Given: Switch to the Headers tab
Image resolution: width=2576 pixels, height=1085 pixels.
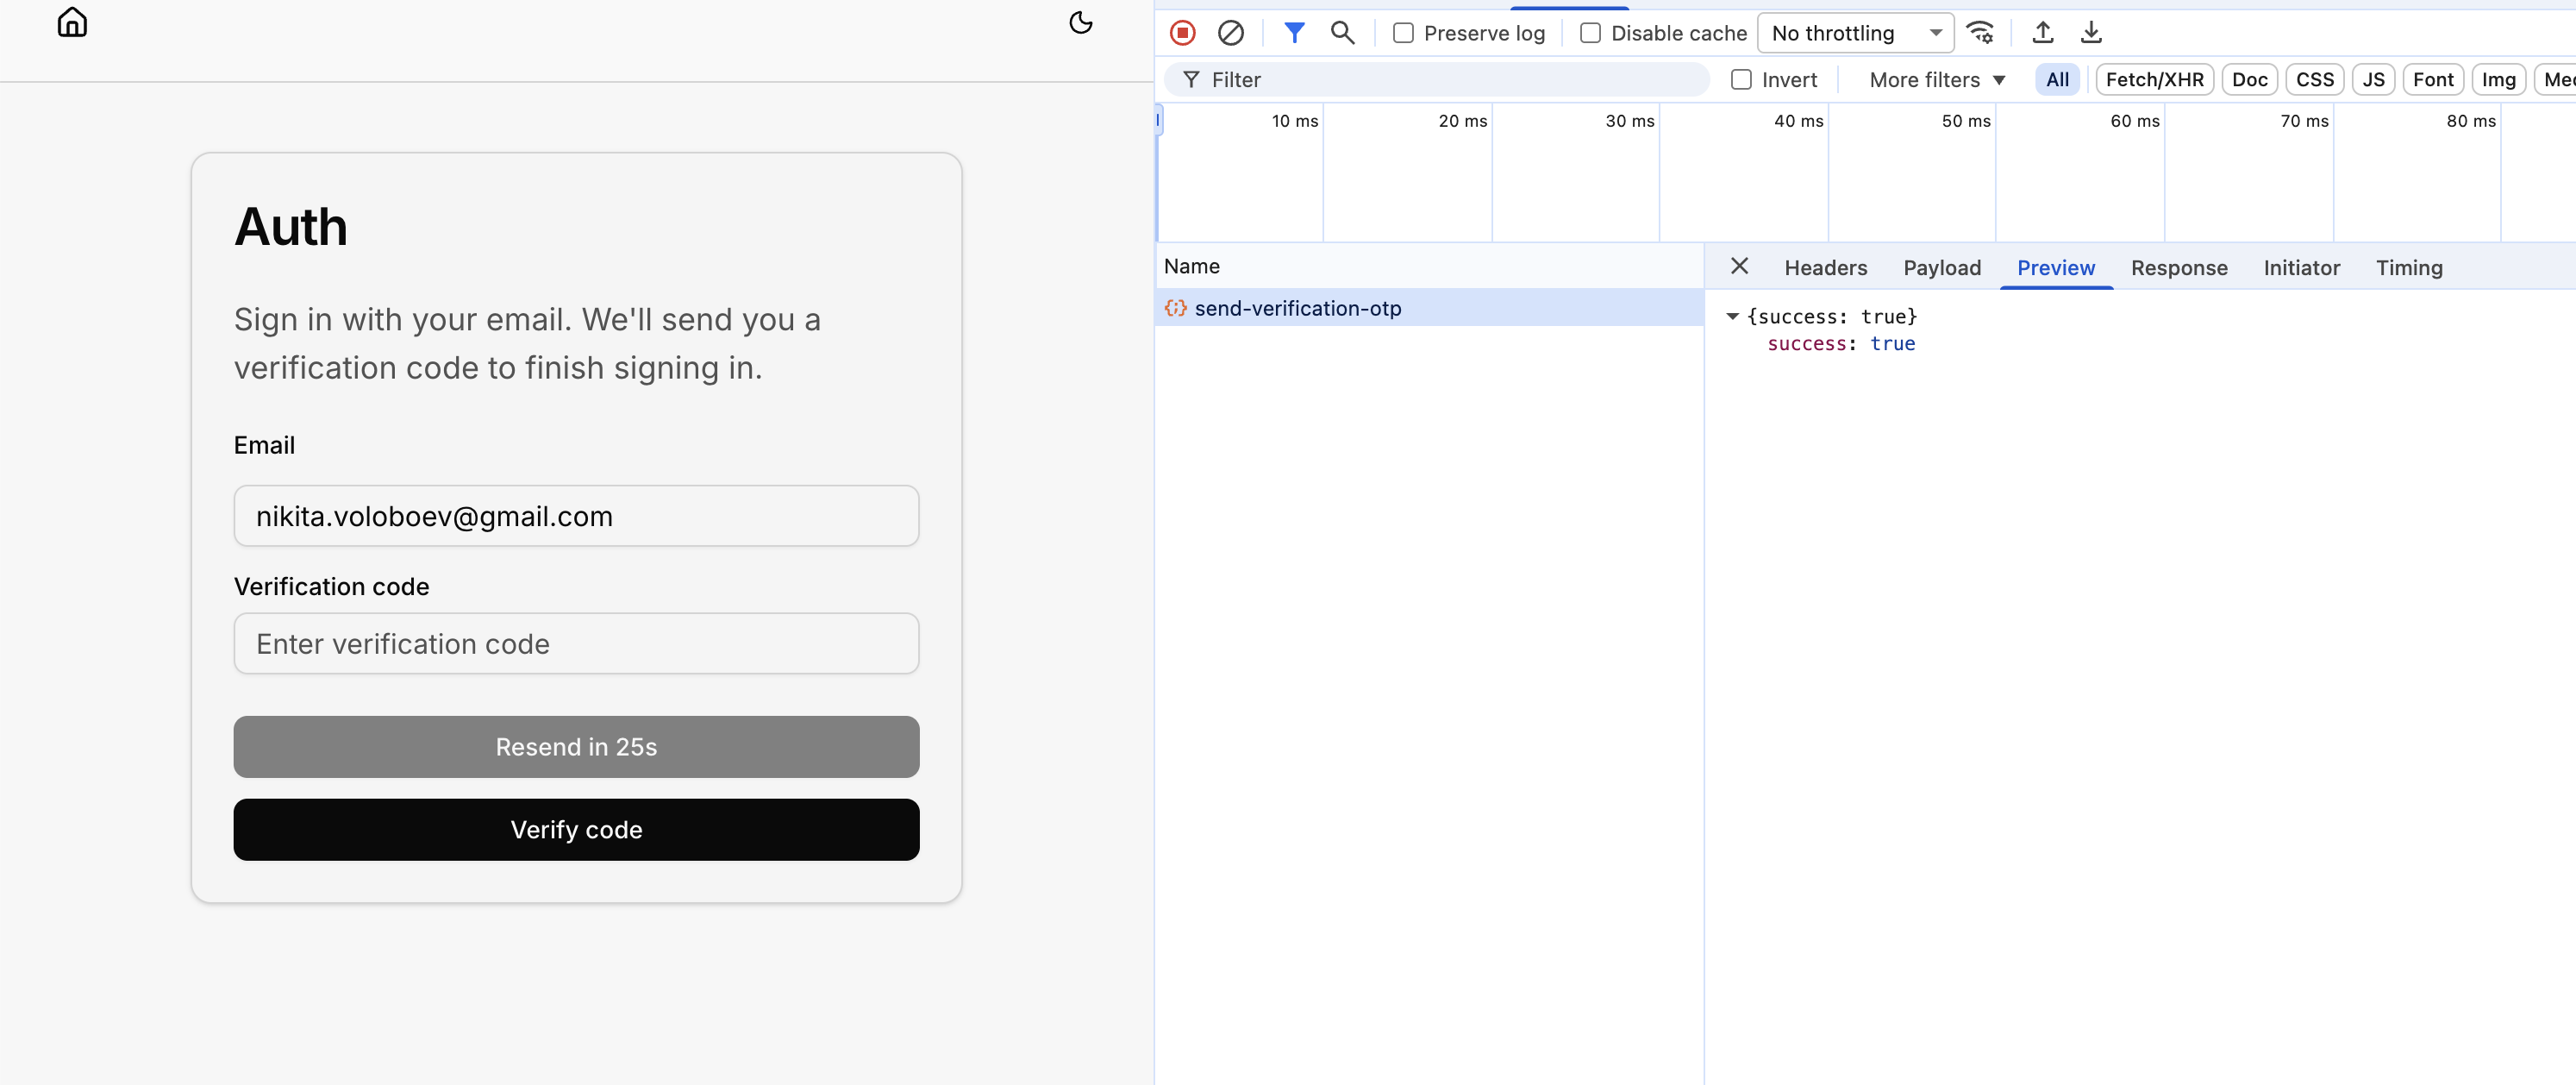Looking at the screenshot, I should [1825, 268].
